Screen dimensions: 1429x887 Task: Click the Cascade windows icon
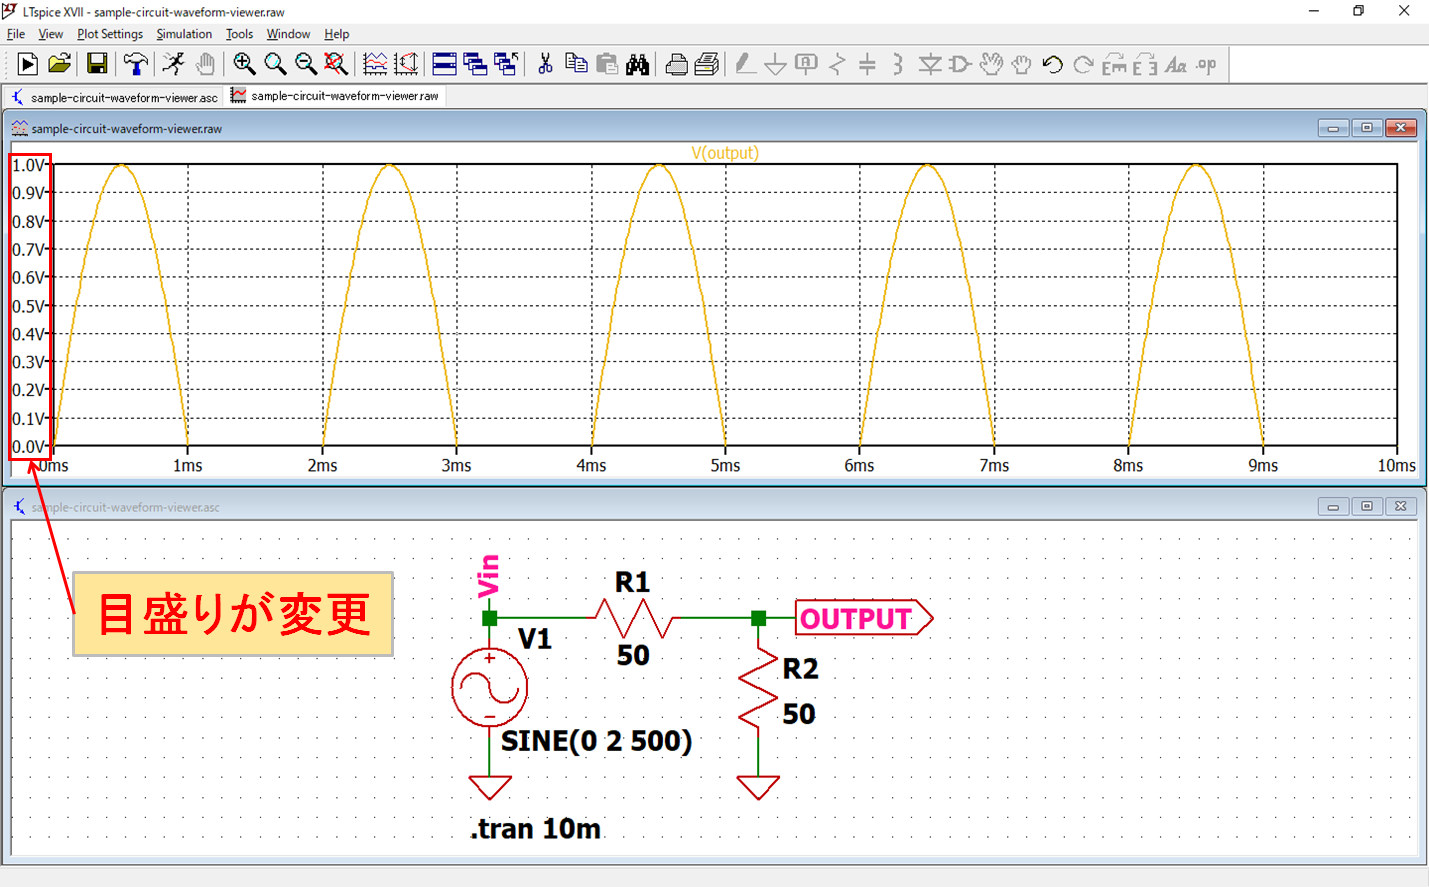(475, 64)
